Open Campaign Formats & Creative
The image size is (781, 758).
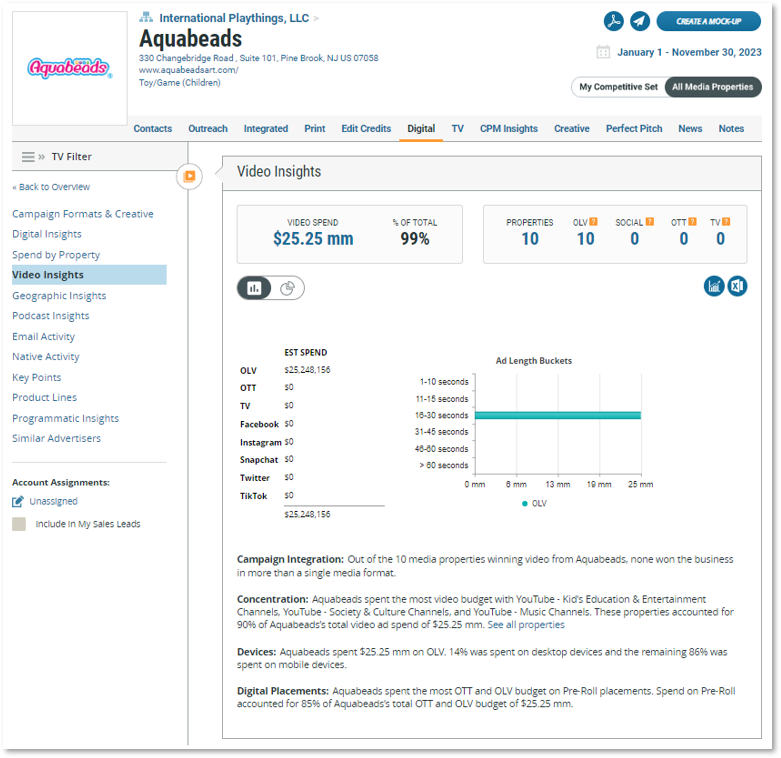83,214
